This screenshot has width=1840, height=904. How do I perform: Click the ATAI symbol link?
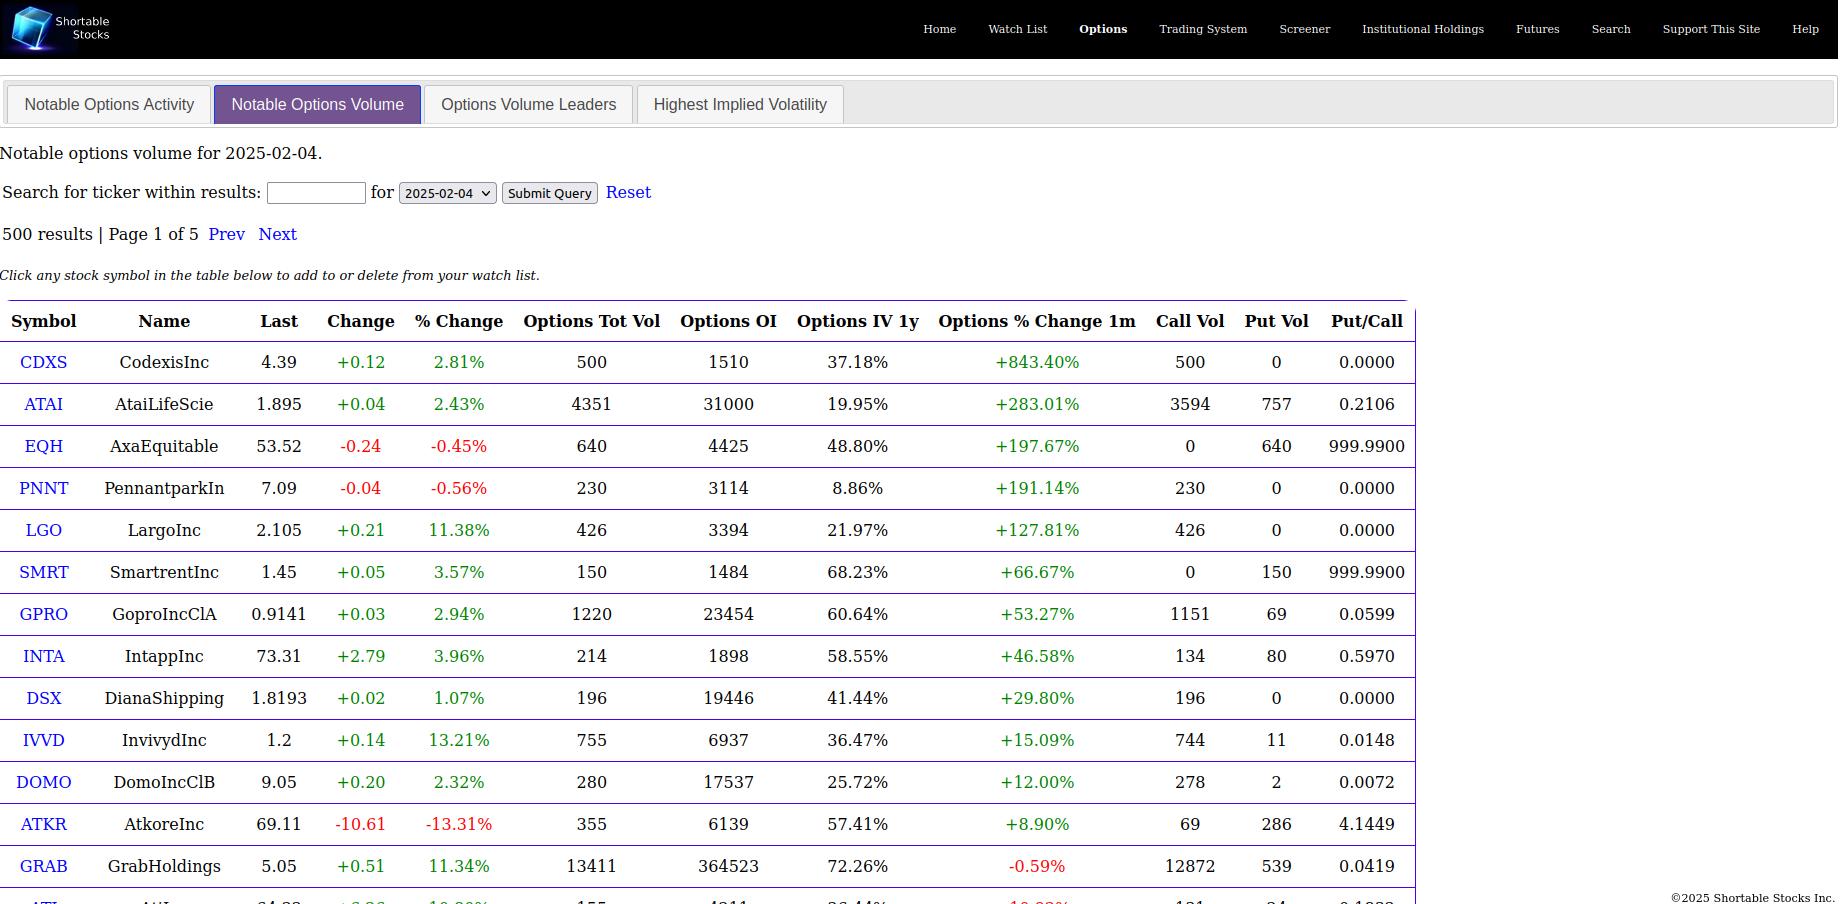click(x=44, y=404)
